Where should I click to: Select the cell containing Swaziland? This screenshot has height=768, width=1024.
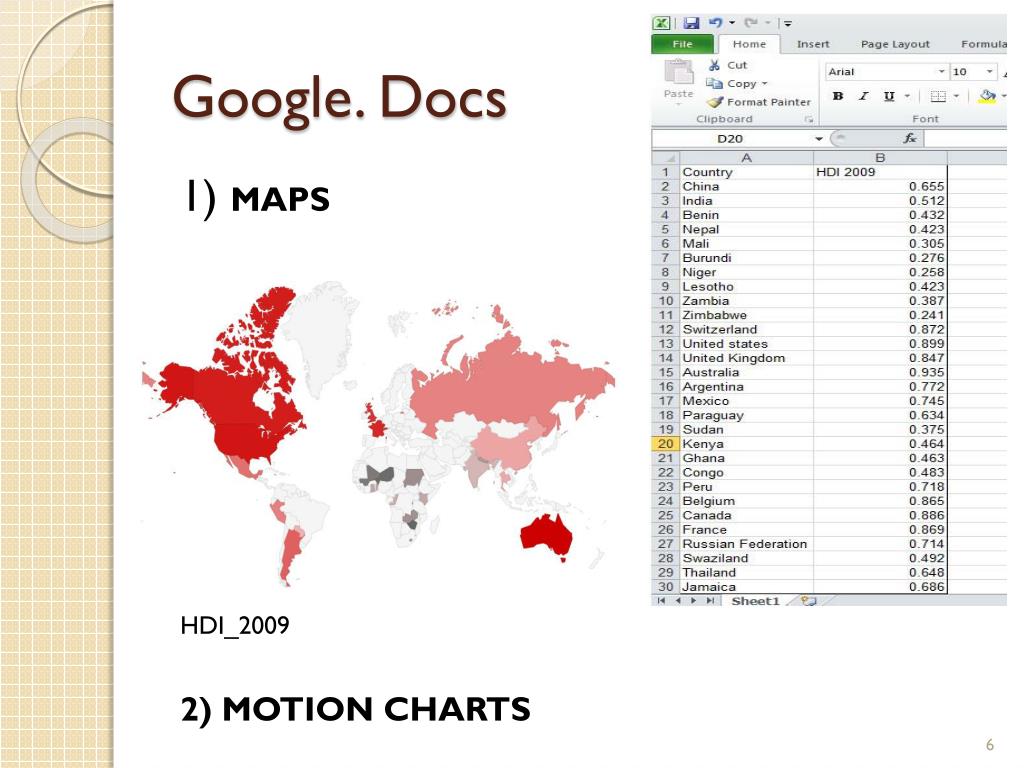point(746,558)
